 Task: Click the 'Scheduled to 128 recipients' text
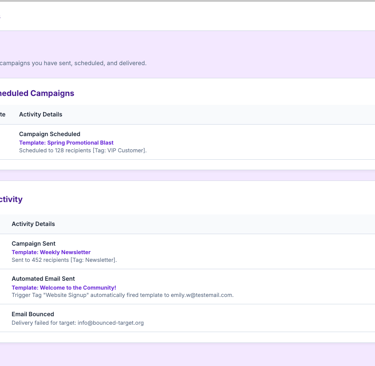coord(83,151)
